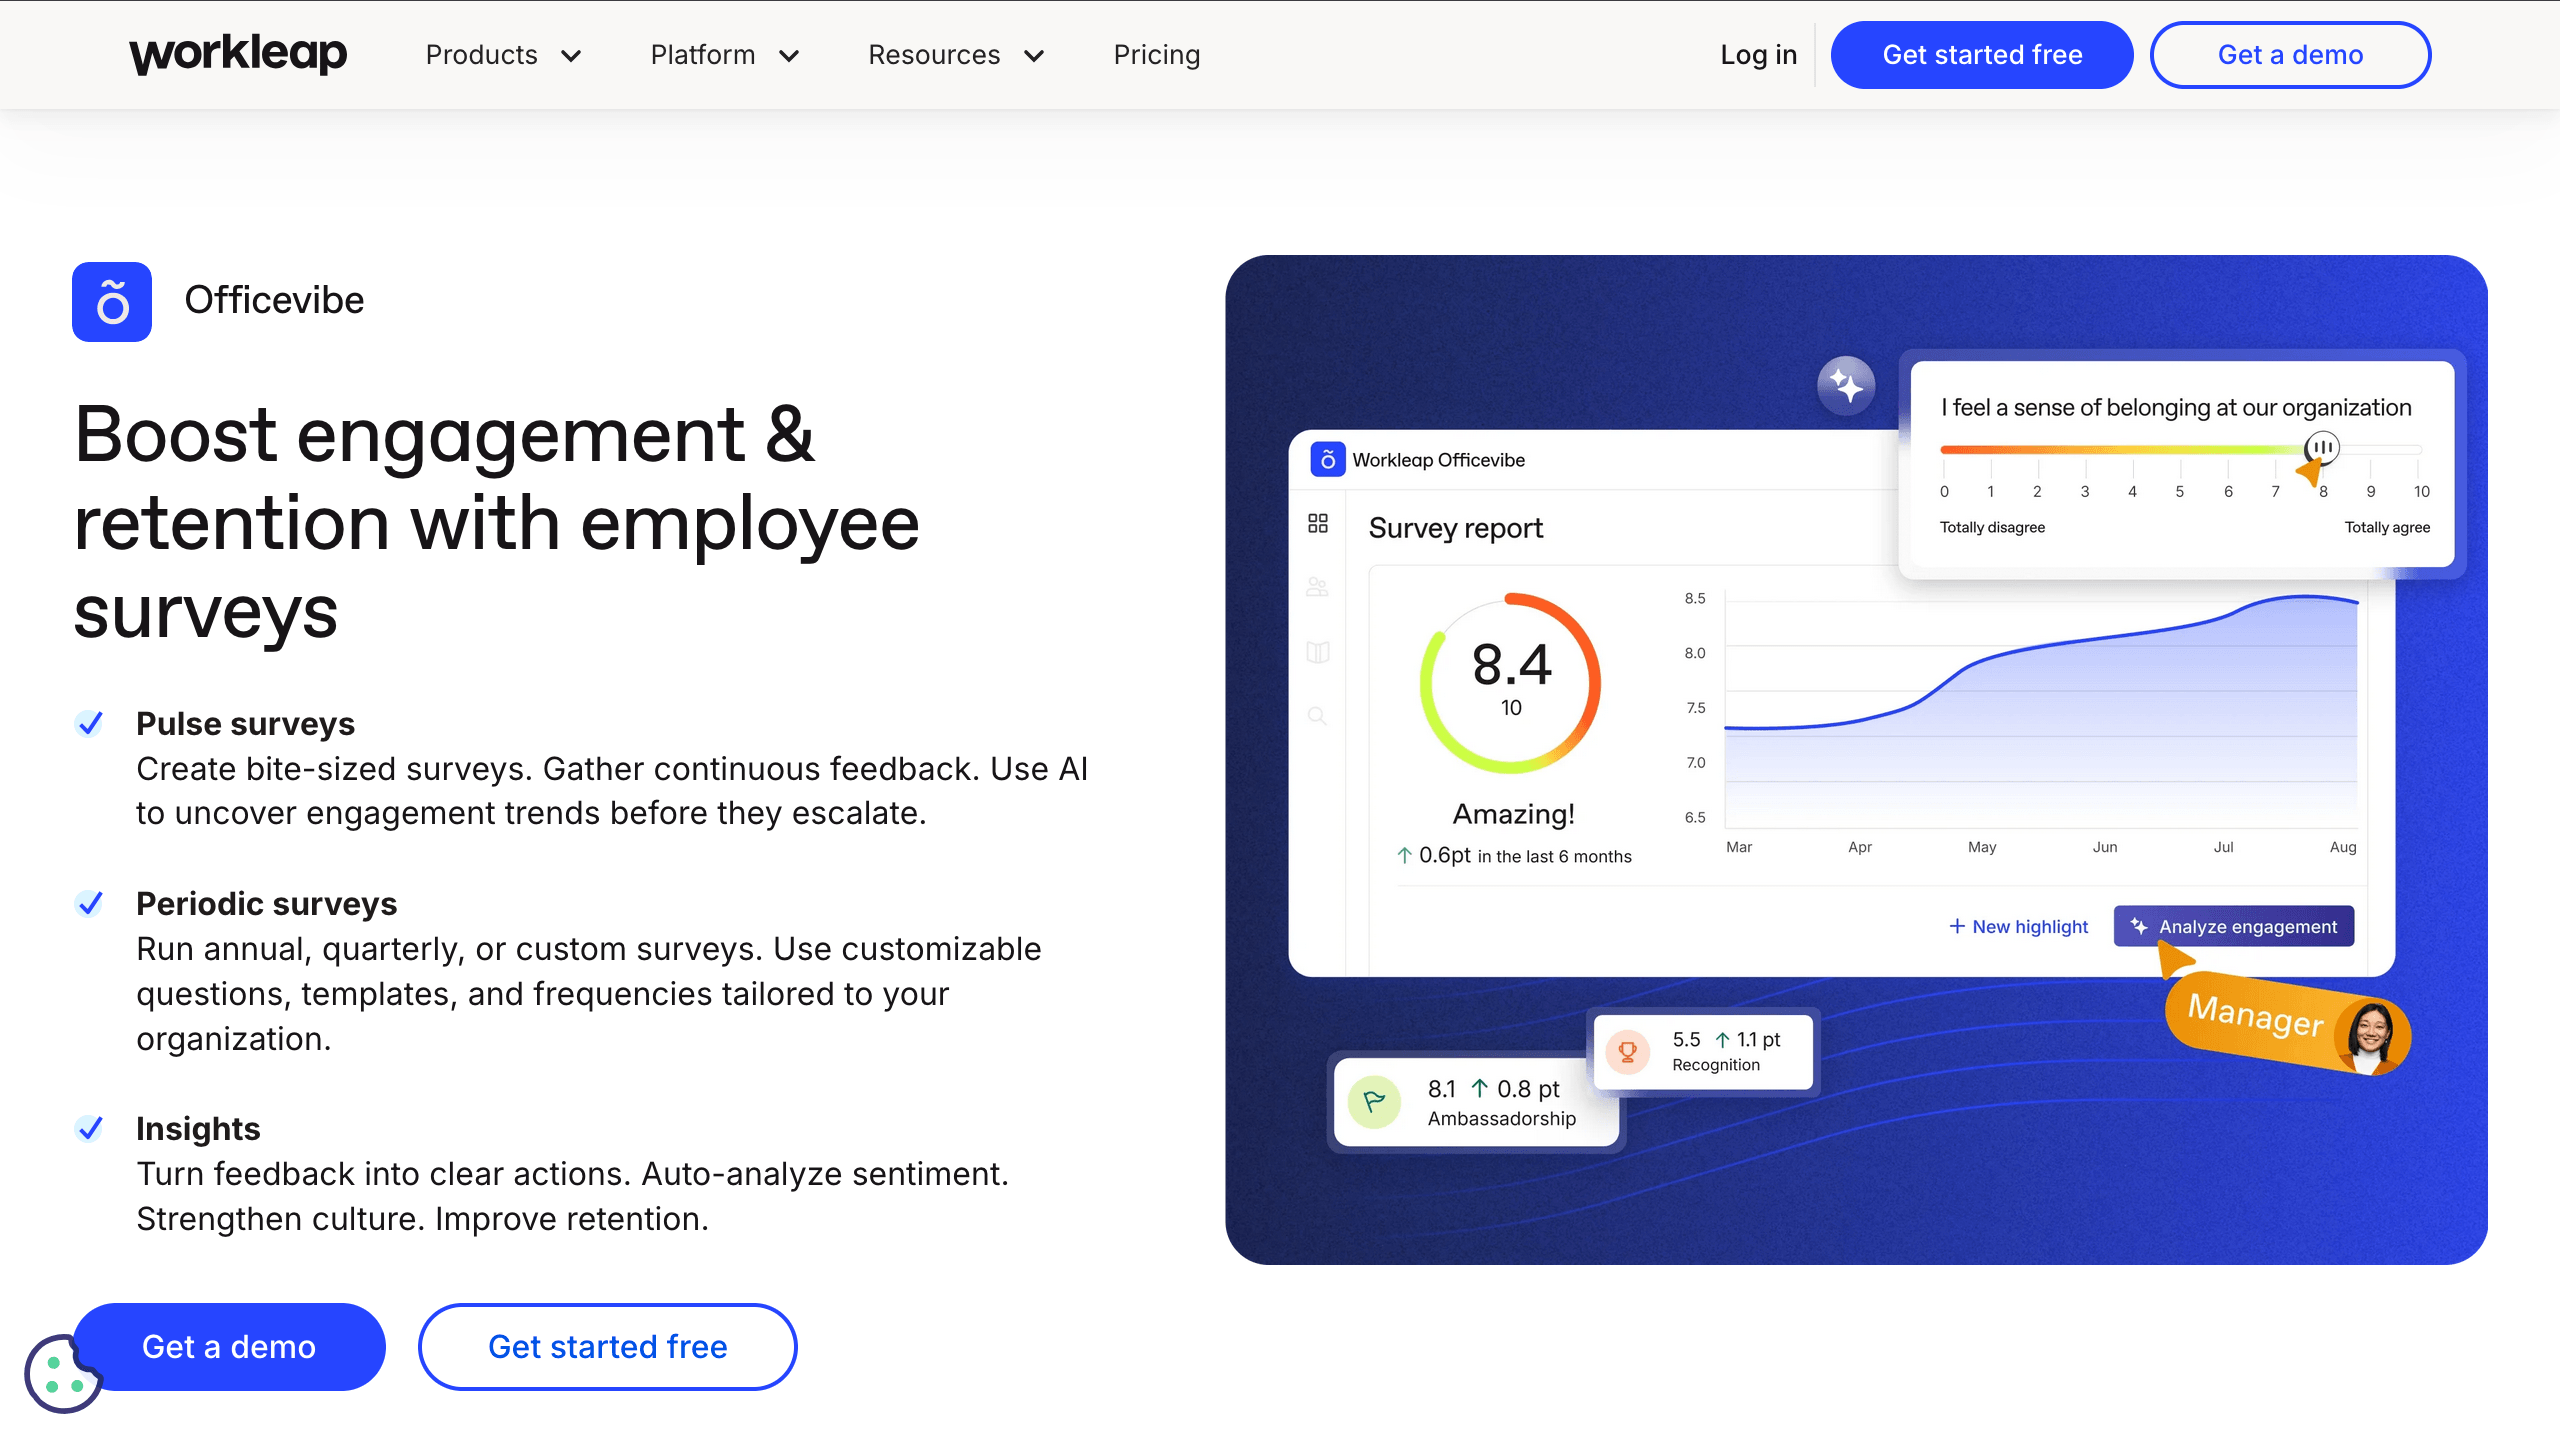
Task: Open the team members icon in sidebar
Action: coord(1318,587)
